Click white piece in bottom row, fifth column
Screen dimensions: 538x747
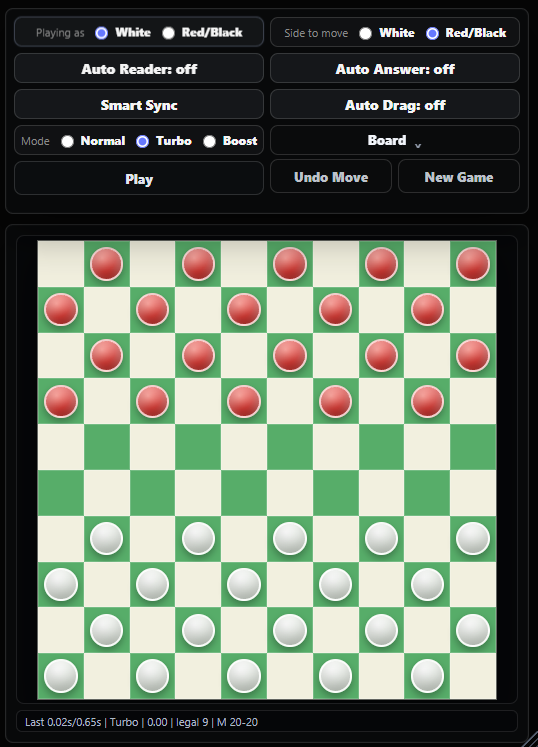244,676
